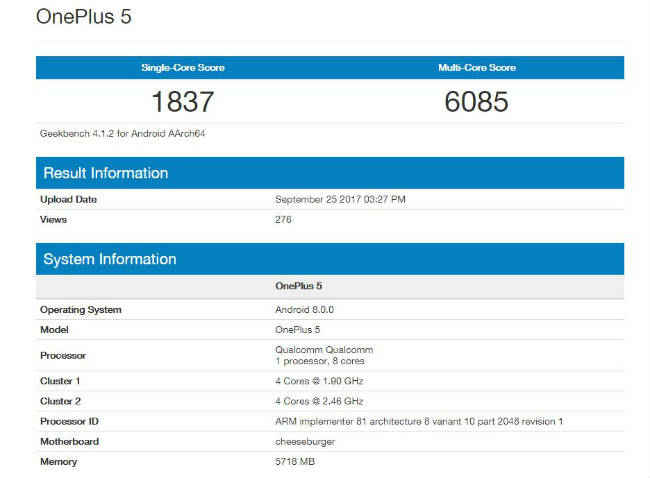Click the Motherboard label
The image size is (650, 478).
tap(69, 442)
